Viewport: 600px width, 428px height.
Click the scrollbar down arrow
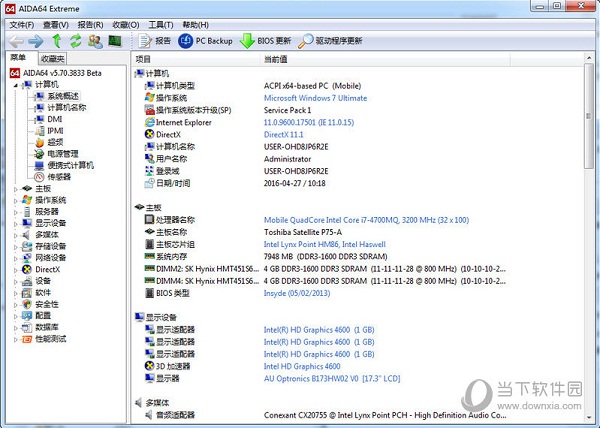pos(589,417)
